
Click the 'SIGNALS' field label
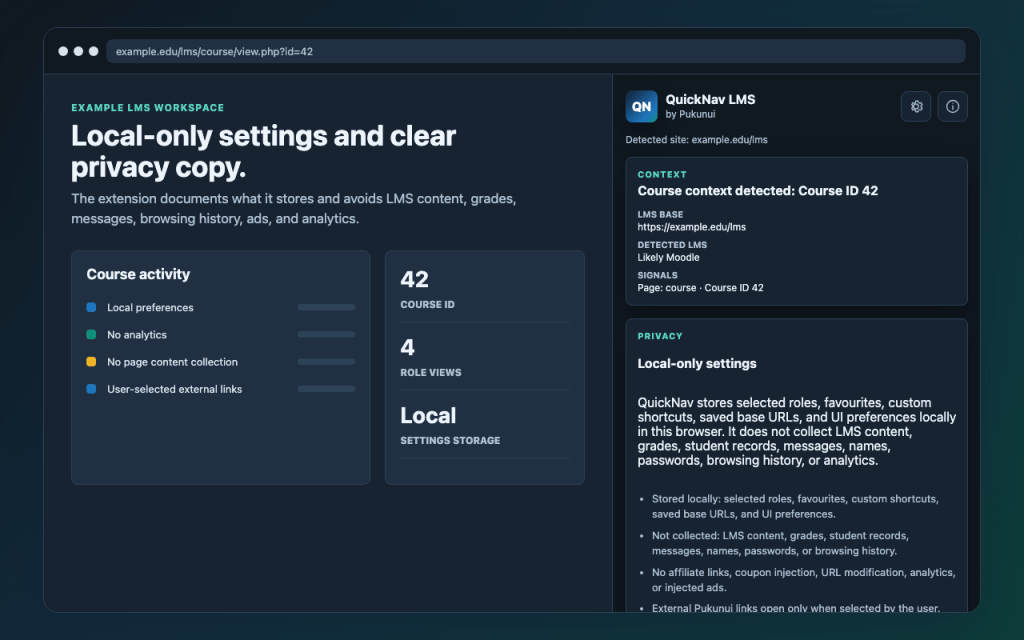click(658, 276)
